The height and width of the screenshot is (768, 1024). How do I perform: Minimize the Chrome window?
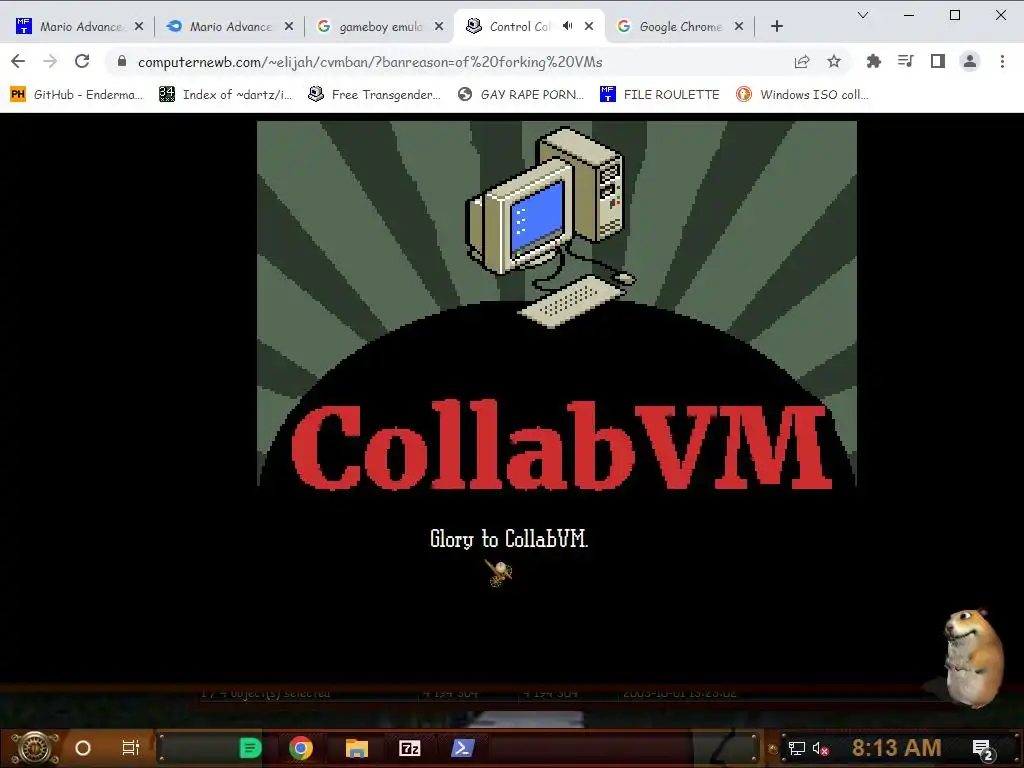point(908,15)
